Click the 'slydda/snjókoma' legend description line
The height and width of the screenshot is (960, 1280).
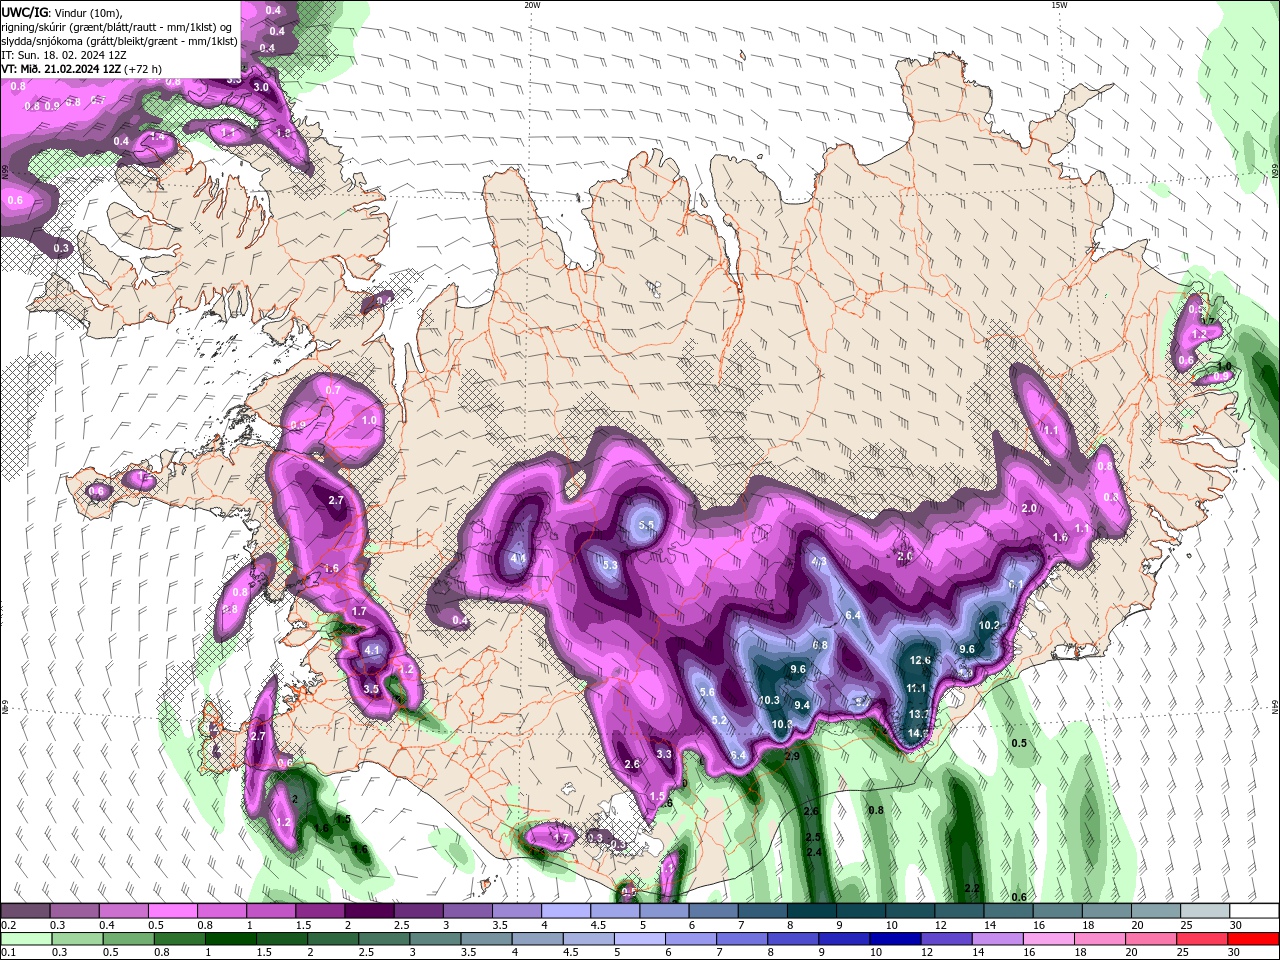click(x=120, y=41)
